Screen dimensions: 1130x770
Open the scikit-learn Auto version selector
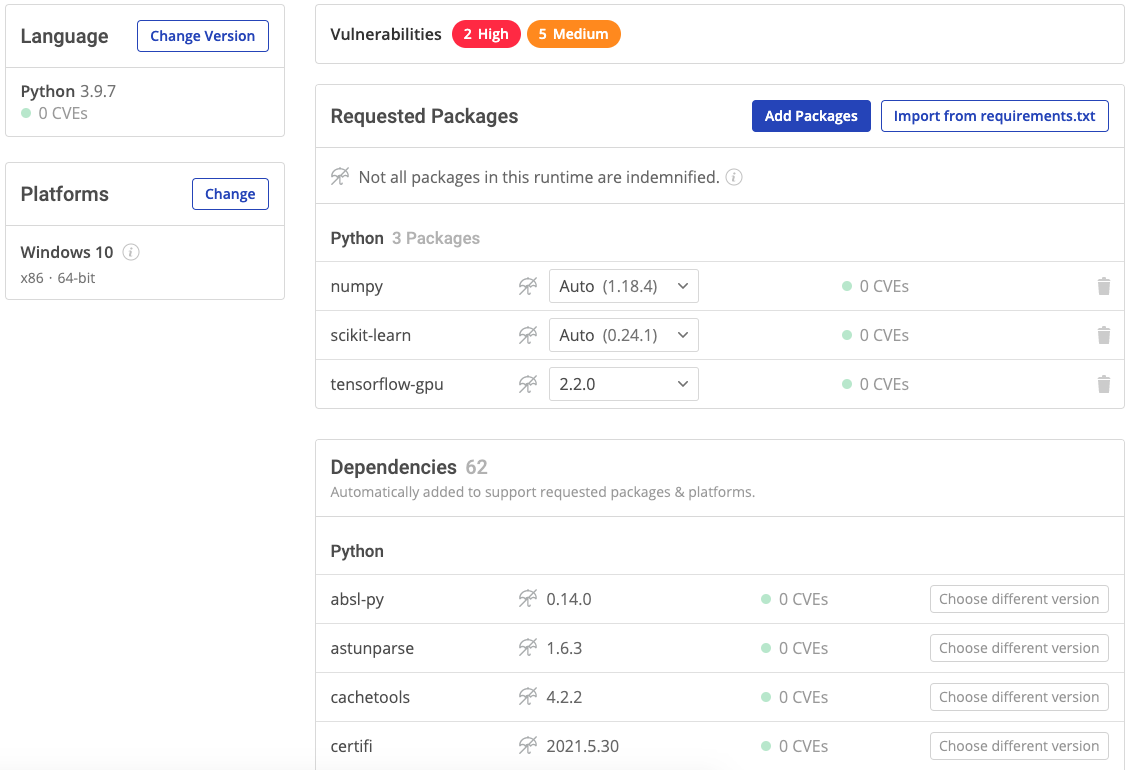623,335
